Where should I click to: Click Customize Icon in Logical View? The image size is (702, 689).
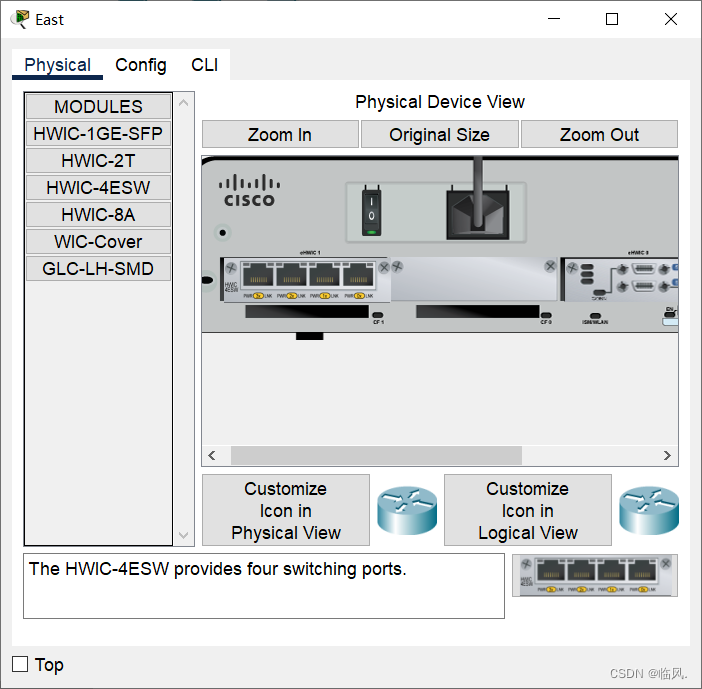click(528, 510)
